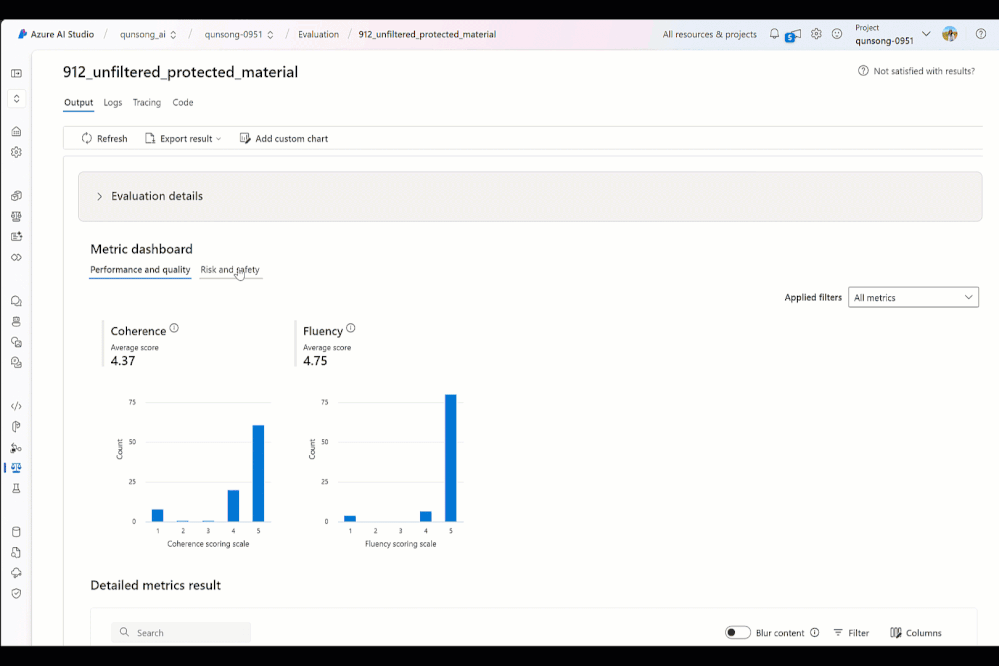The width and height of the screenshot is (999, 666).
Task: Show Fluency metric info icon
Action: click(x=350, y=328)
